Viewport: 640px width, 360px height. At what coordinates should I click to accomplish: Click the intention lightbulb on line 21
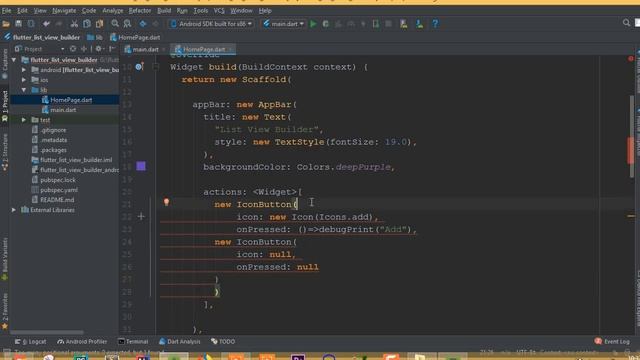166,202
